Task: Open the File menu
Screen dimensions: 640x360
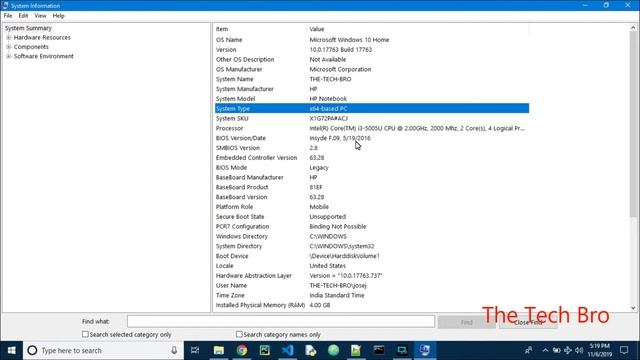Action: (8, 16)
